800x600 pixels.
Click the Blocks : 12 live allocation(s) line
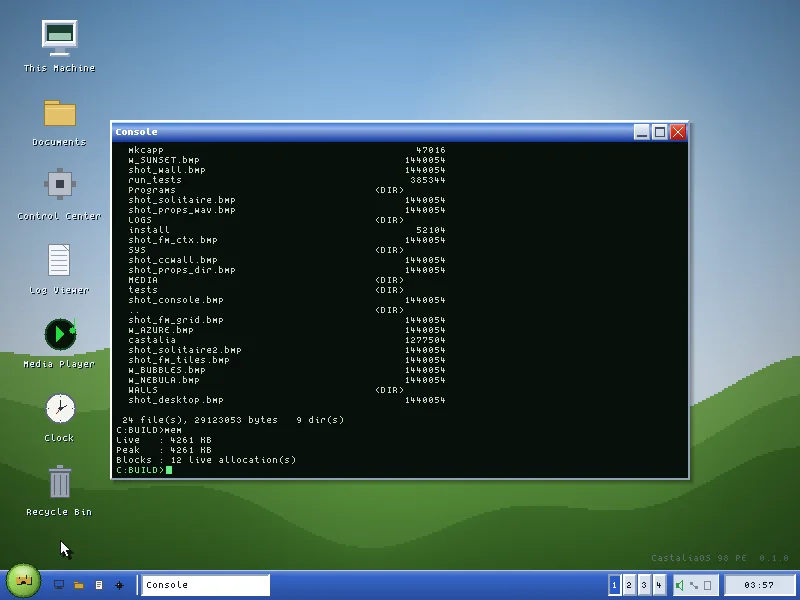coord(206,460)
